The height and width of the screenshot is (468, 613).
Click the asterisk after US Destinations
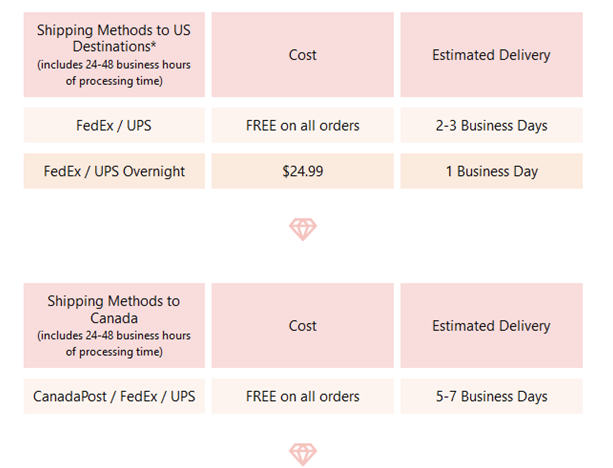153,45
